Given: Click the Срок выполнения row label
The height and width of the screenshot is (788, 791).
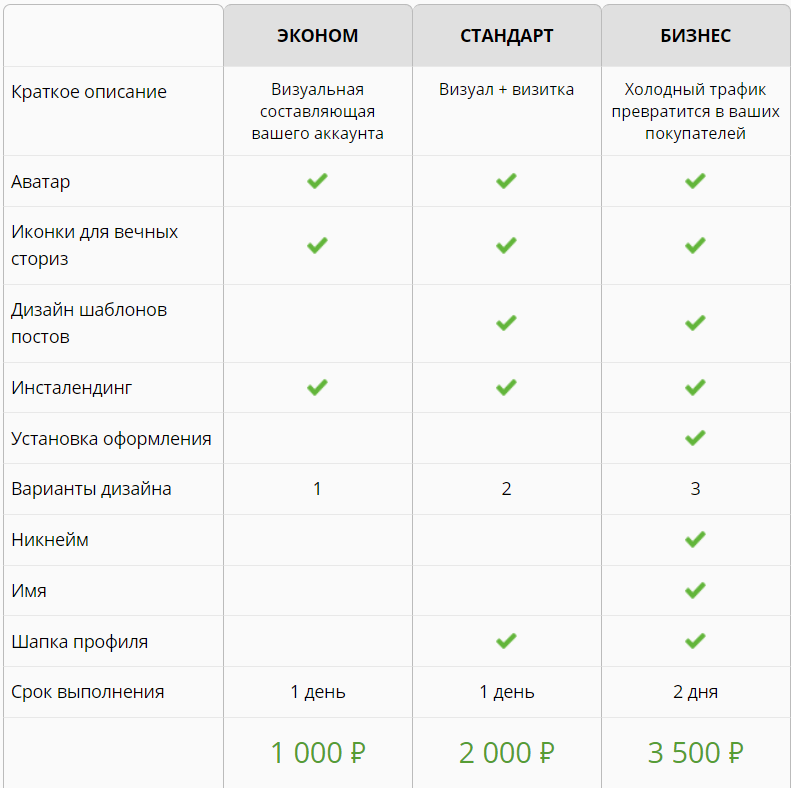Looking at the screenshot, I should coord(88,692).
